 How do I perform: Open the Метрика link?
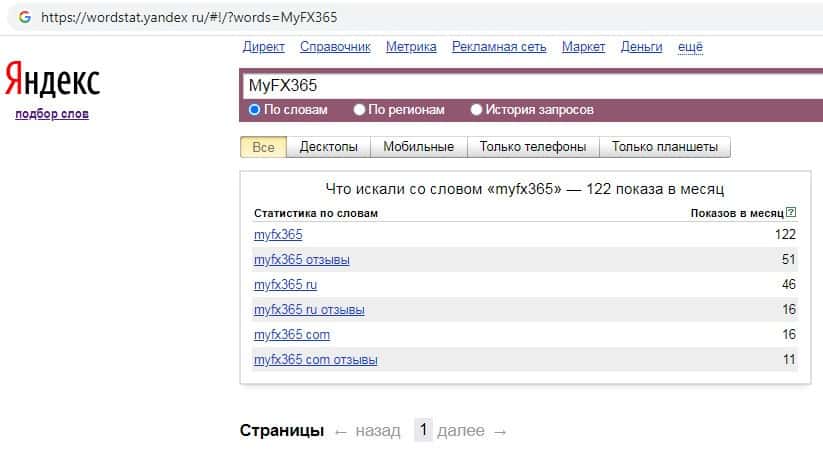pyautogui.click(x=410, y=47)
